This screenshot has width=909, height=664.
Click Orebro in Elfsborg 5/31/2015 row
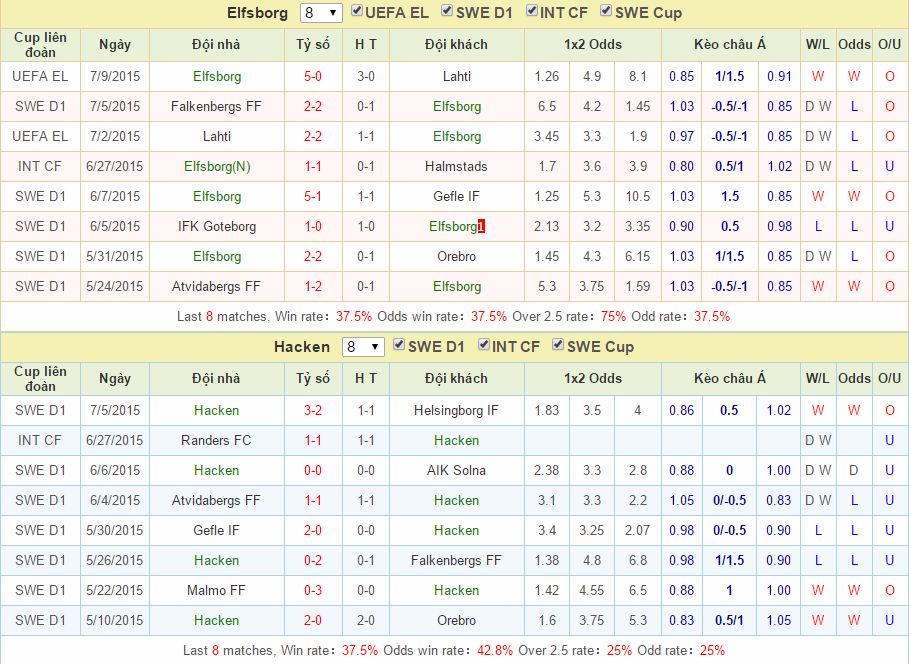[x=457, y=256]
